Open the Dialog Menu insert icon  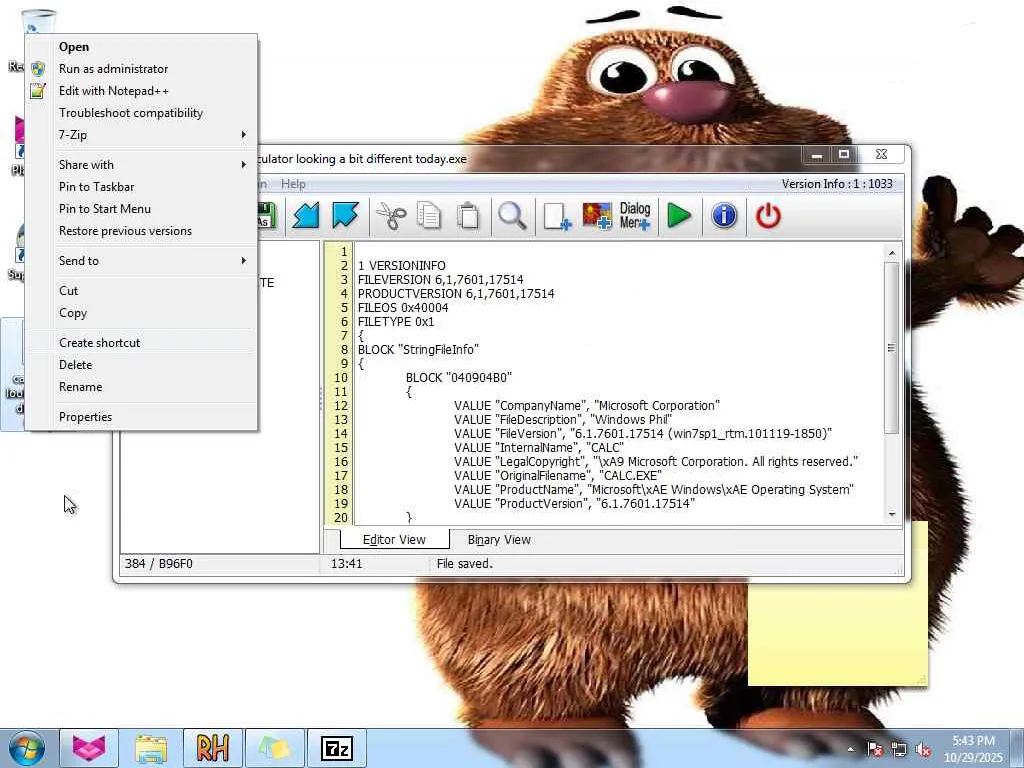point(635,216)
